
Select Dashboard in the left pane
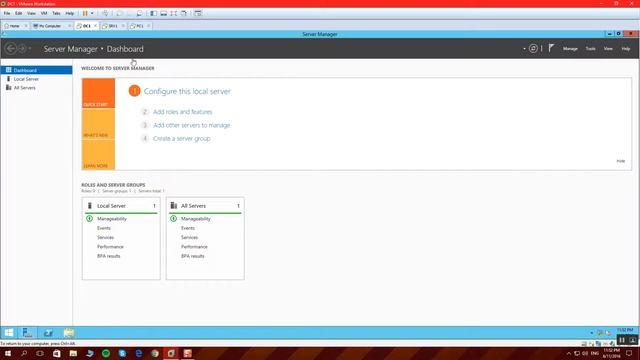pyautogui.click(x=36, y=70)
